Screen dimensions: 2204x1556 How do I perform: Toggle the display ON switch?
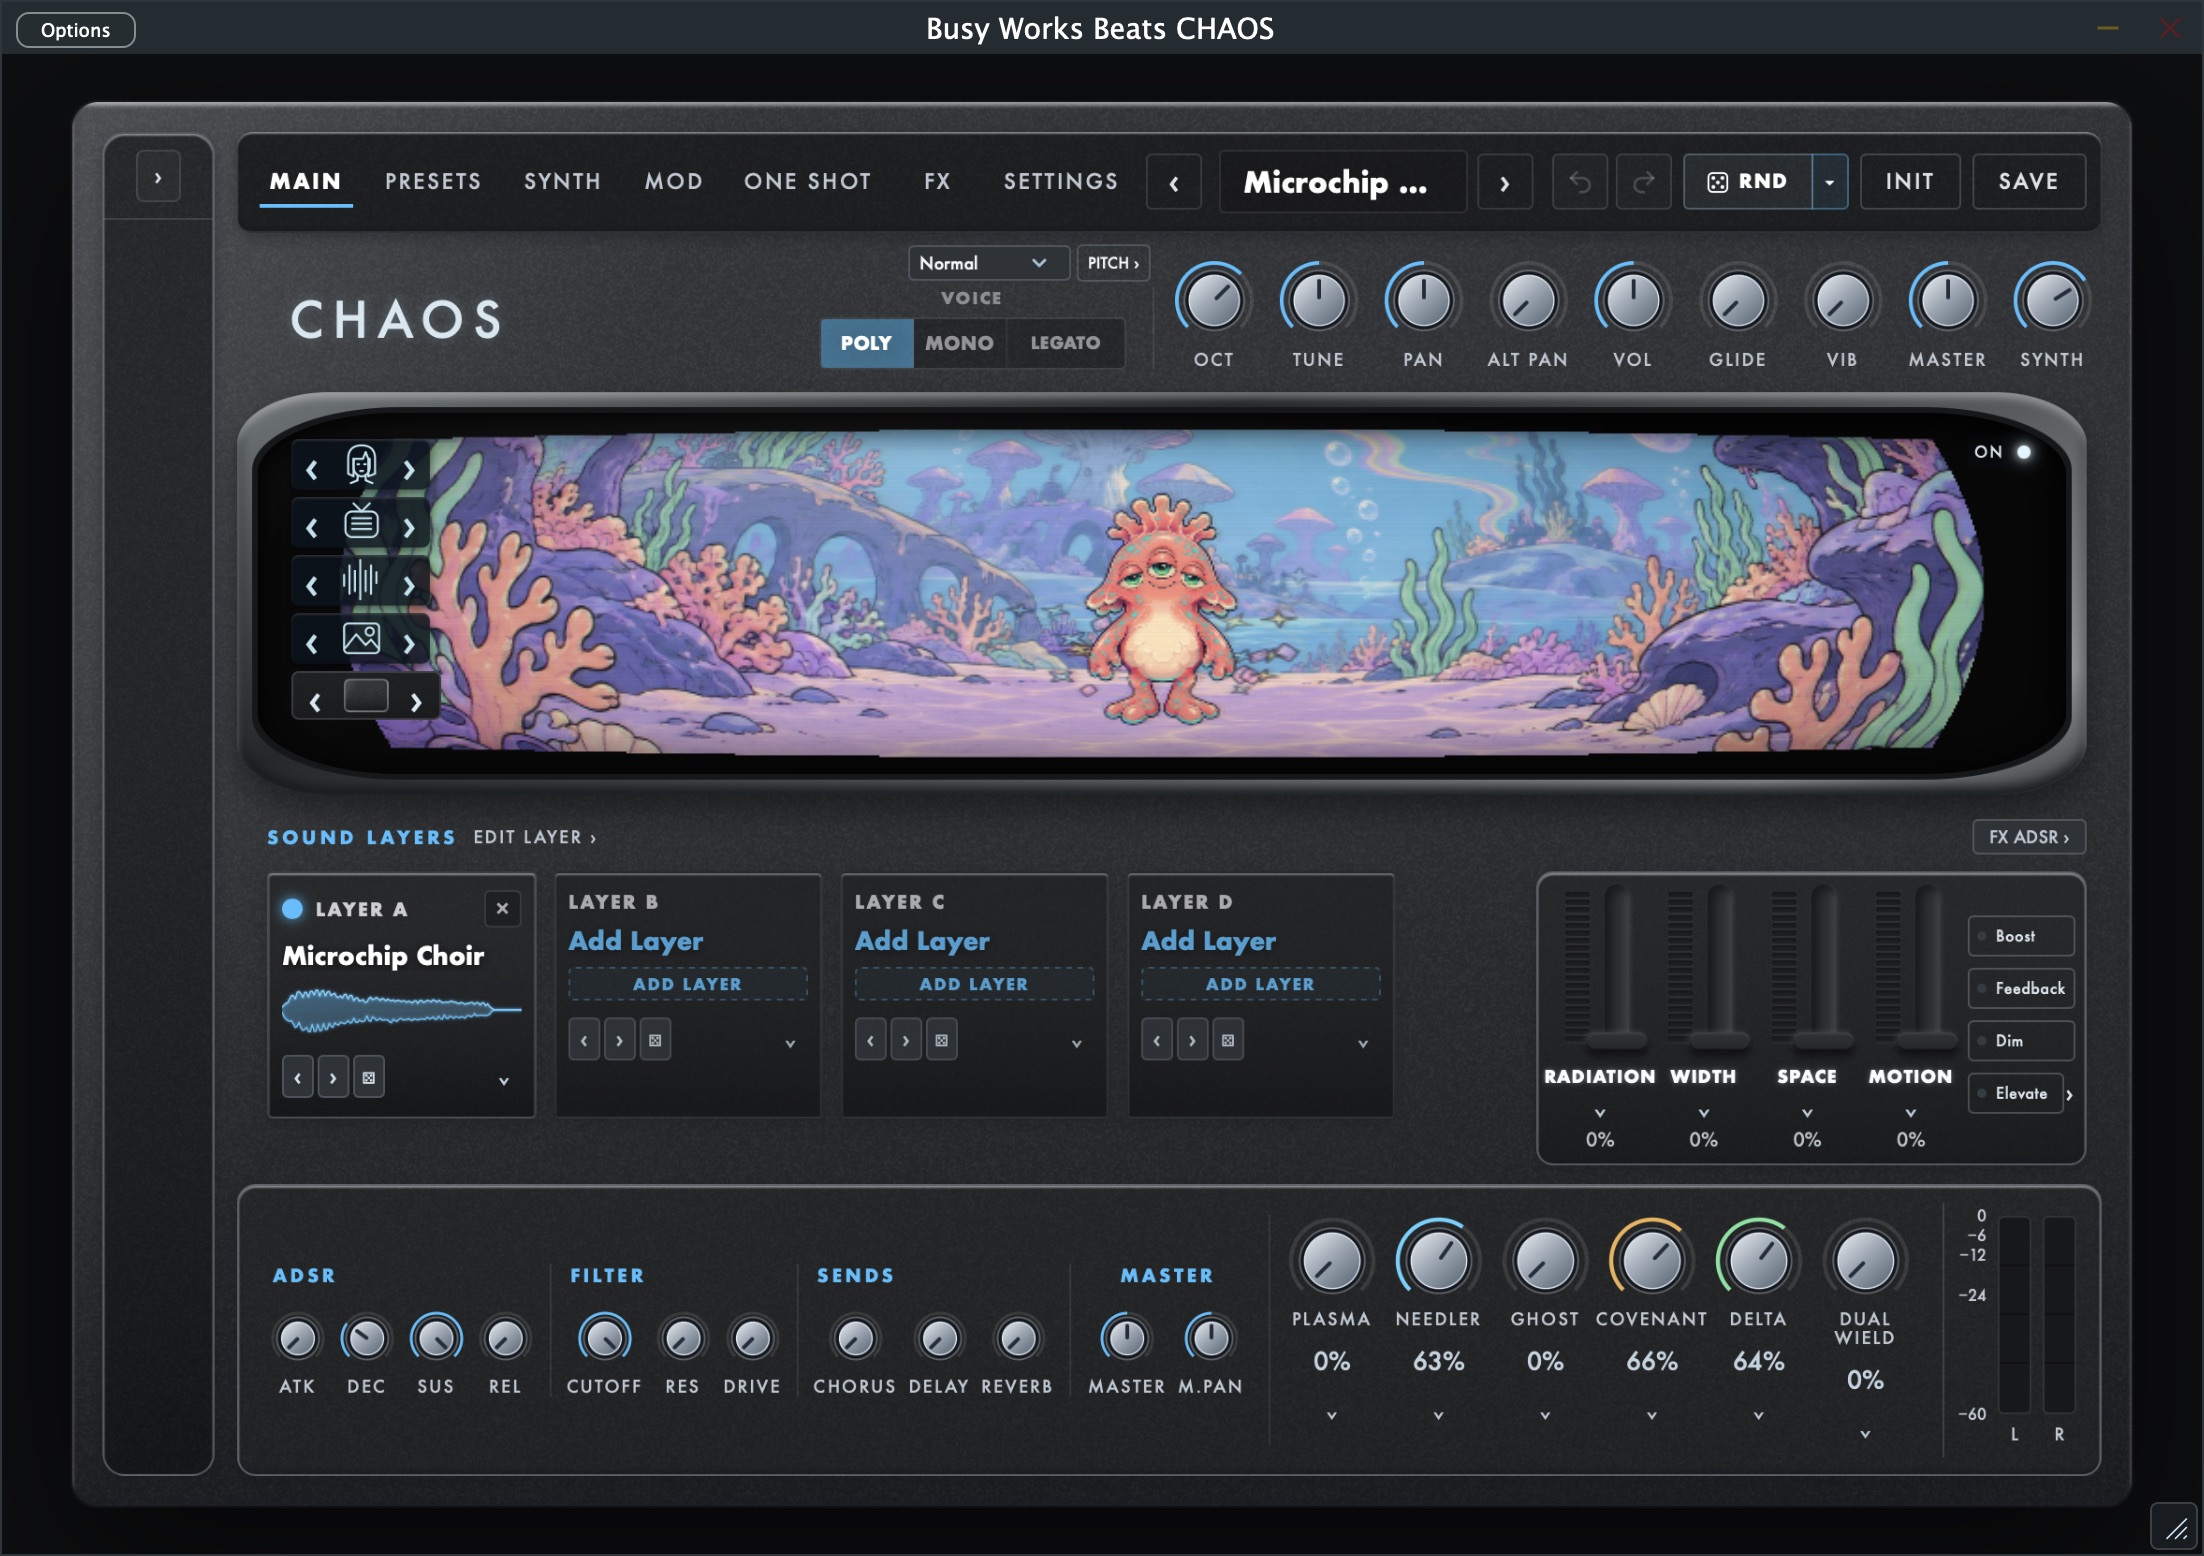[x=2024, y=452]
